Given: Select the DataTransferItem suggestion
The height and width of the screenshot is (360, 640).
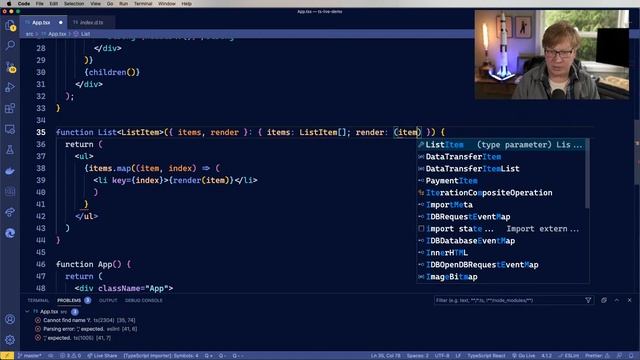Looking at the screenshot, I should pyautogui.click(x=501, y=157).
